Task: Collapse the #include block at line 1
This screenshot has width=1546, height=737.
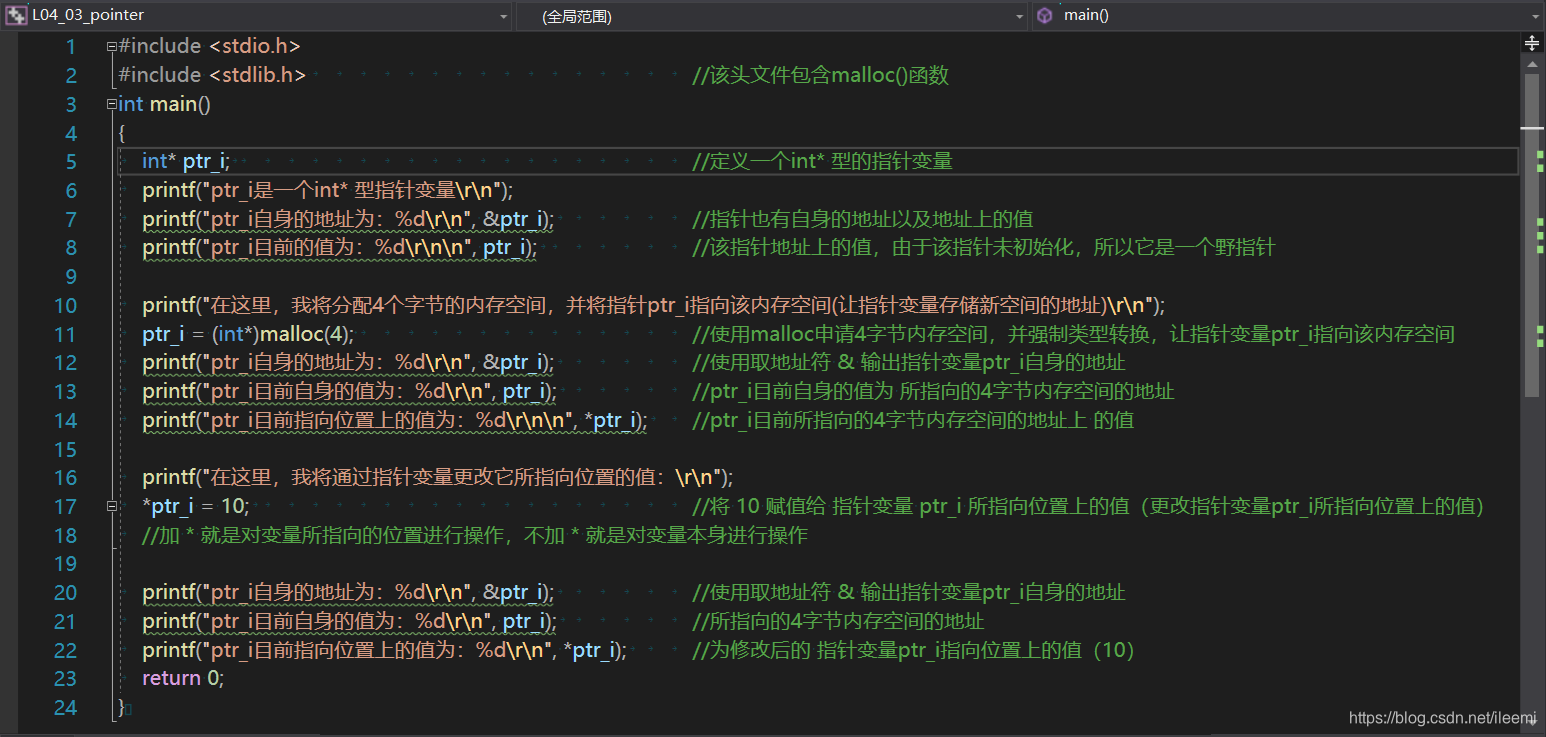Action: click(x=111, y=46)
